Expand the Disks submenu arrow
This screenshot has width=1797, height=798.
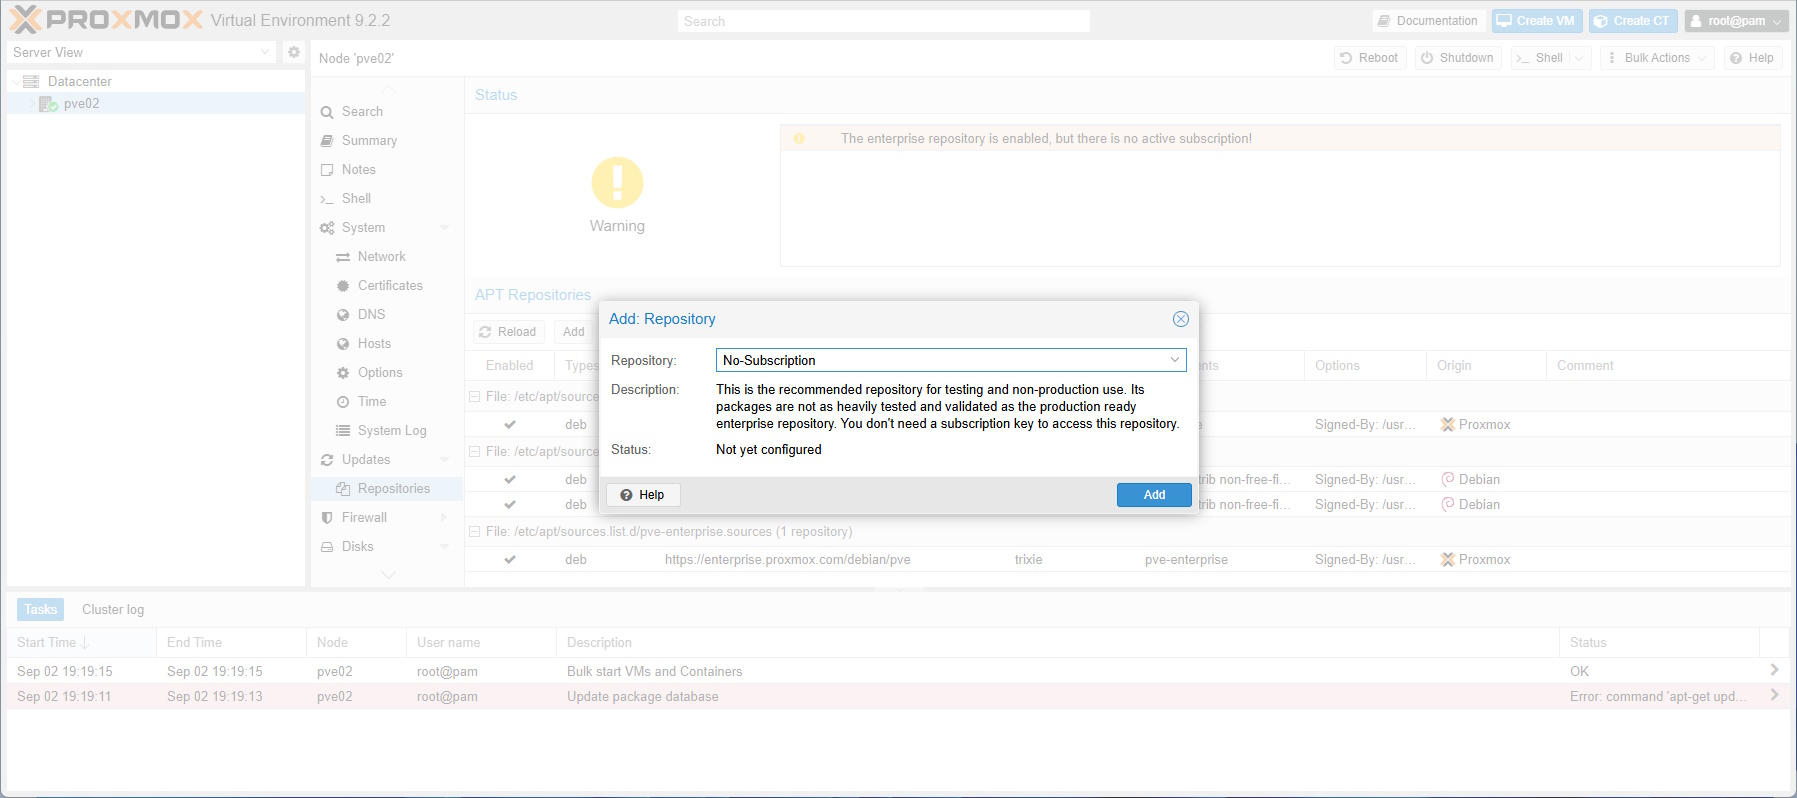click(x=445, y=547)
